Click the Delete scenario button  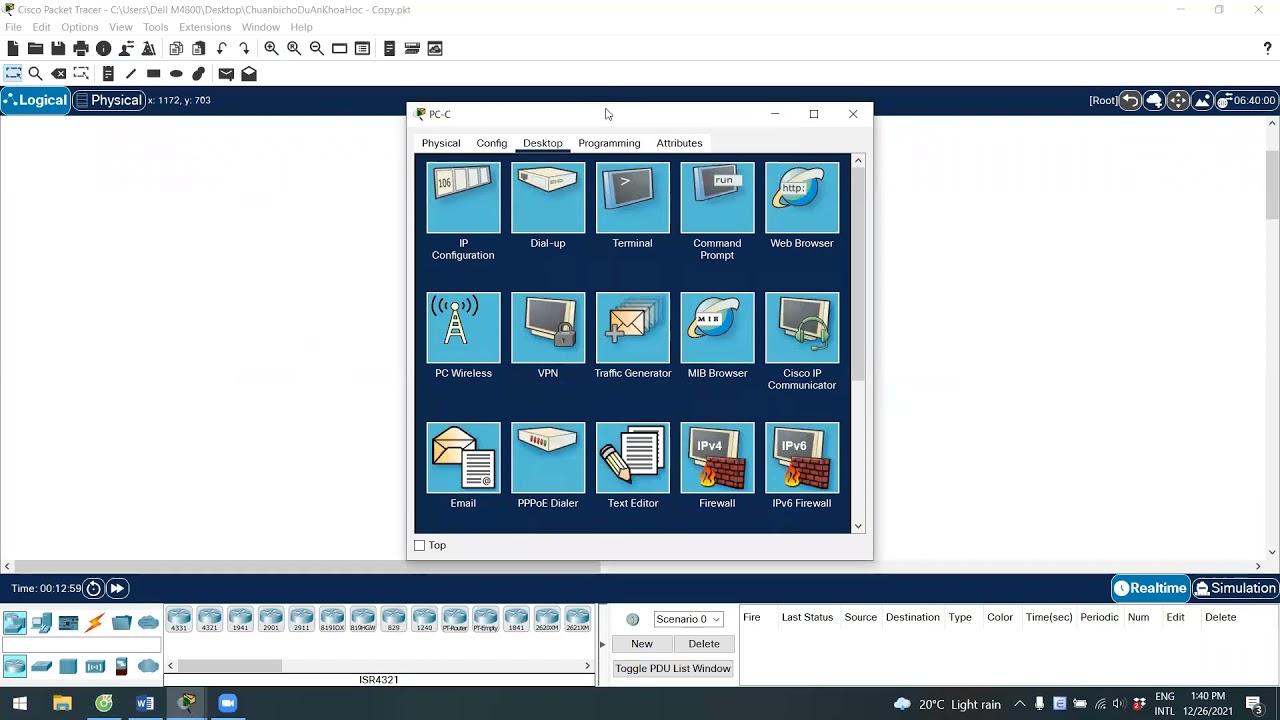pyautogui.click(x=704, y=644)
